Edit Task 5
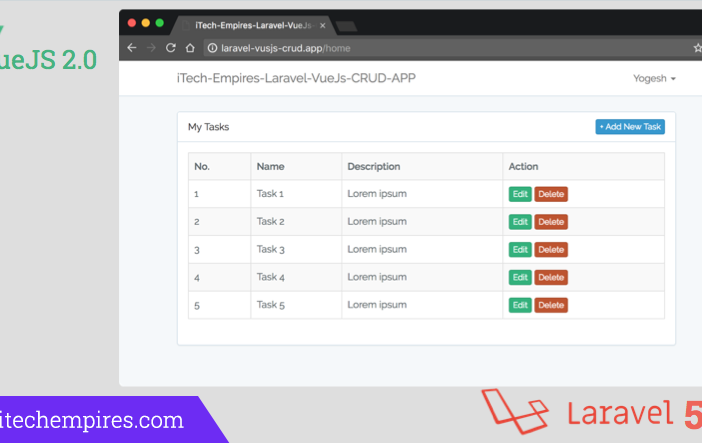Image resolution: width=702 pixels, height=443 pixels. [520, 305]
